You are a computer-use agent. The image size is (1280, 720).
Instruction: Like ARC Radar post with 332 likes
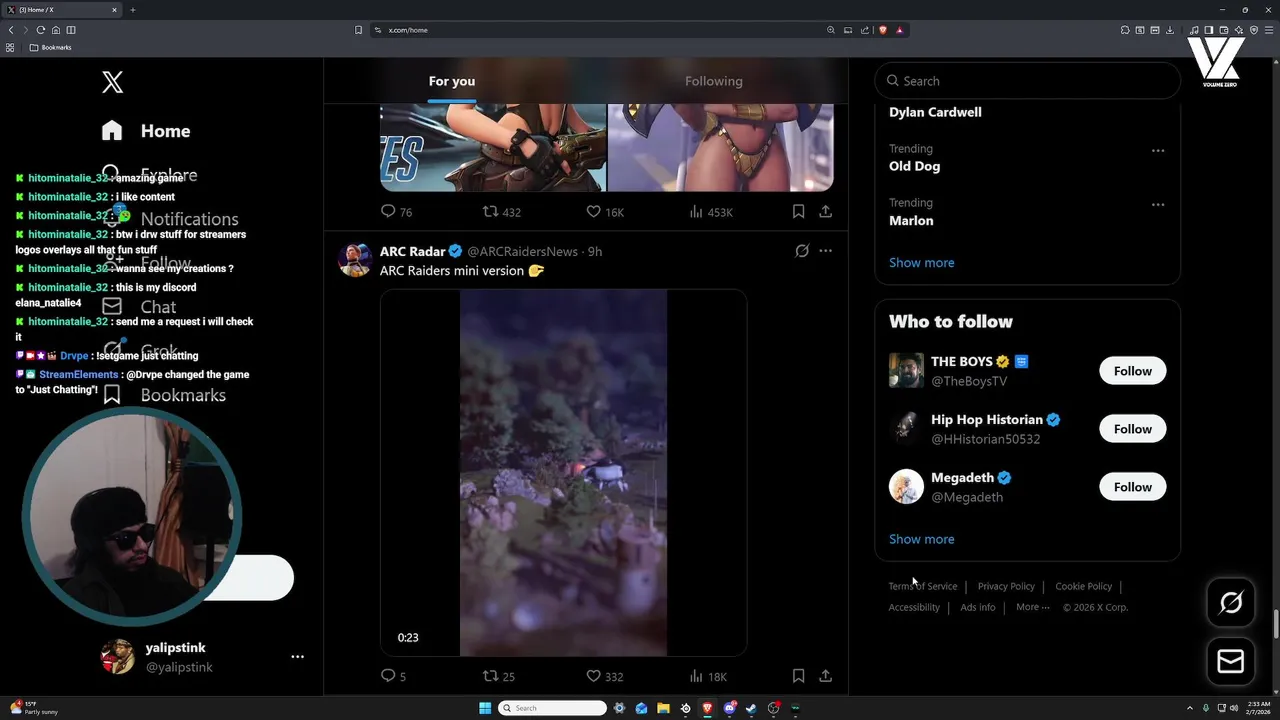(605, 676)
